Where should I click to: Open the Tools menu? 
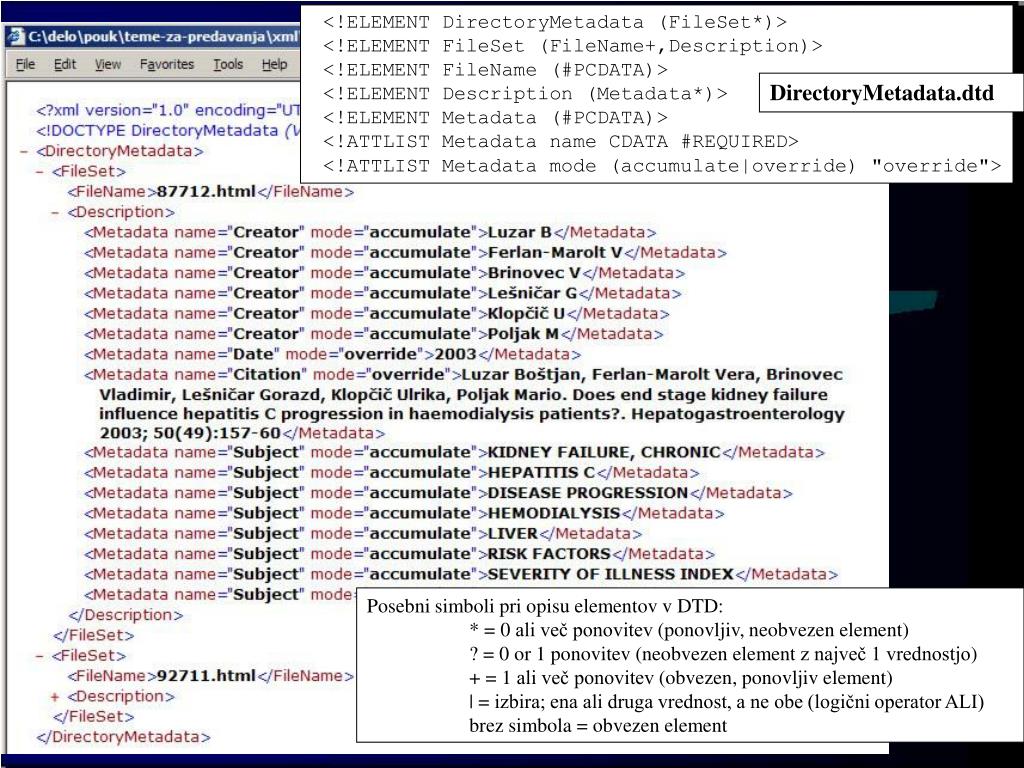(228, 64)
